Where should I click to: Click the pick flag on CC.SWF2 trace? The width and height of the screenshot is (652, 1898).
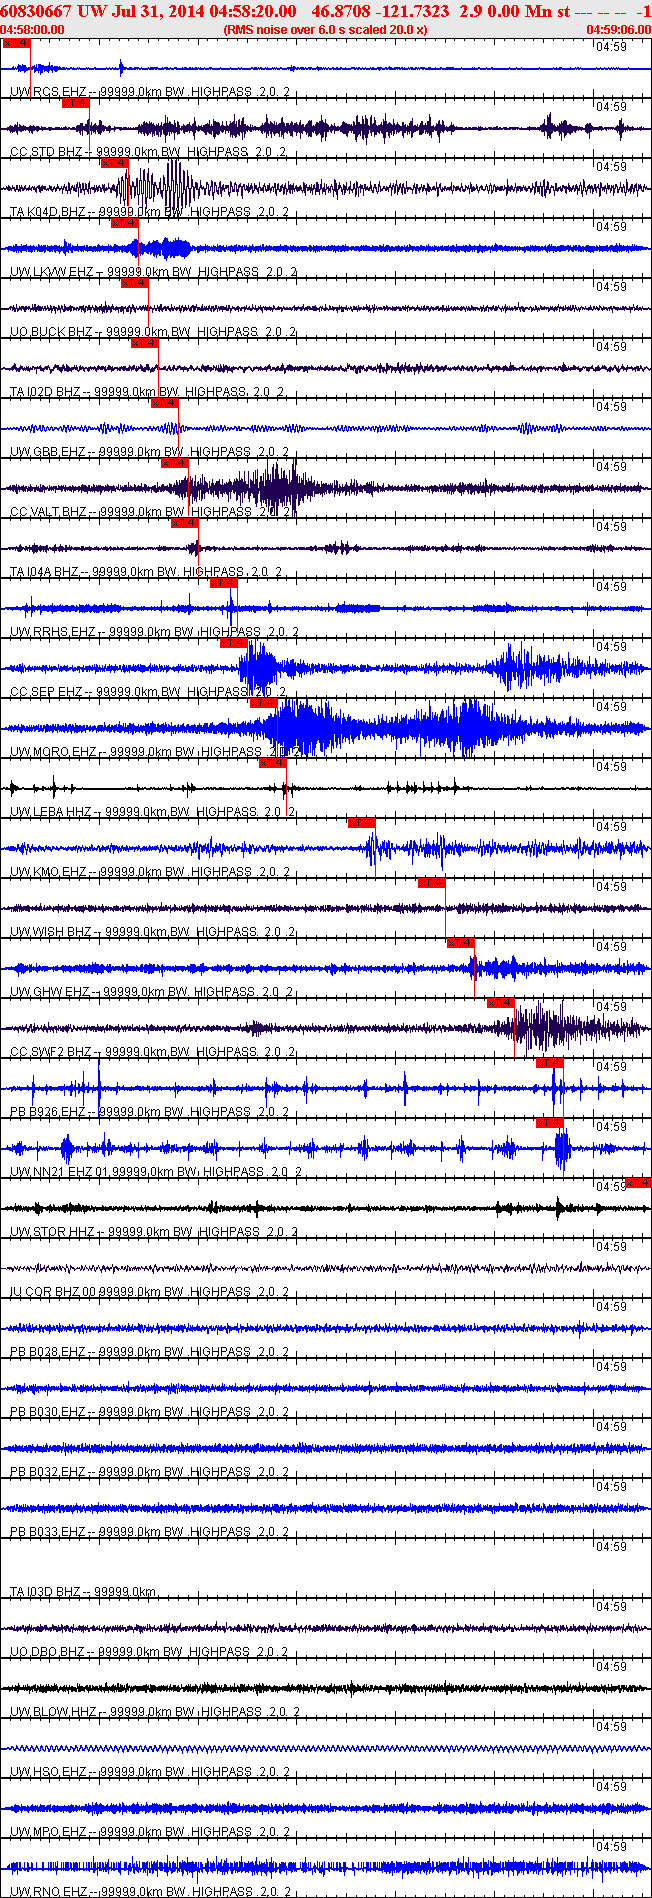[501, 1003]
